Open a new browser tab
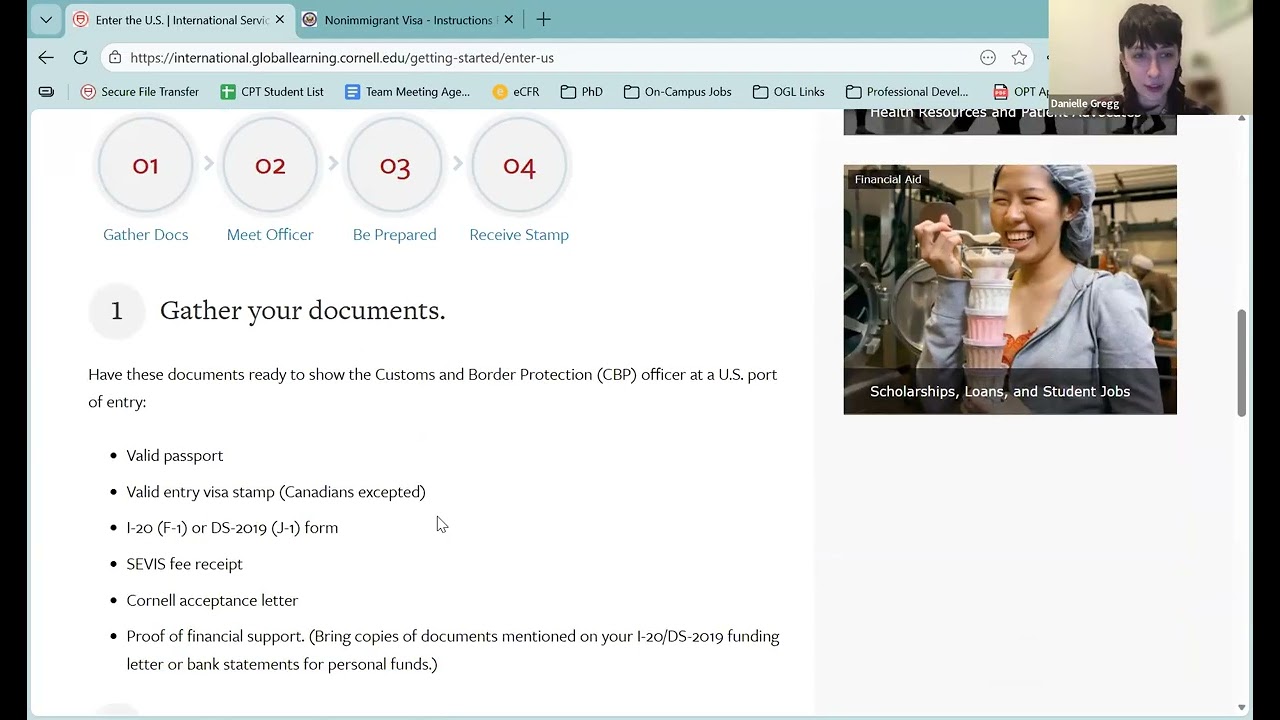 coord(543,19)
